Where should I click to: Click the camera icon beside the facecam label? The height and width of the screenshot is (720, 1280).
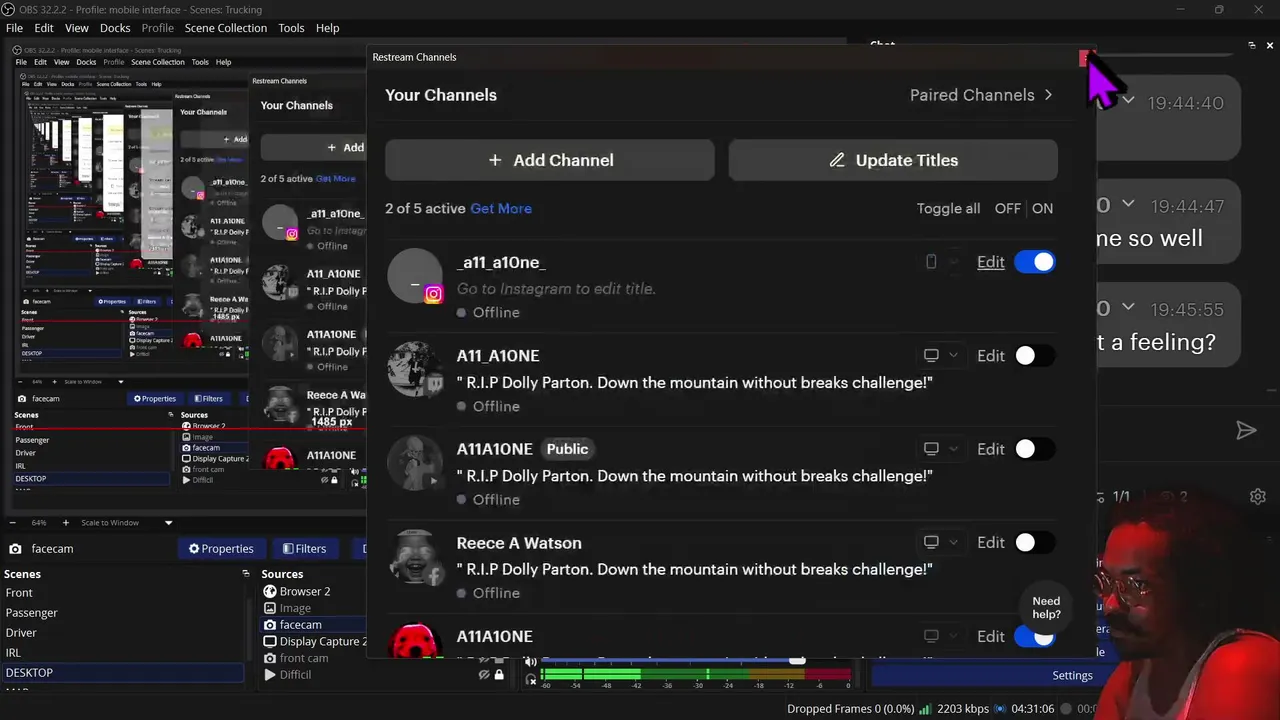click(x=16, y=549)
